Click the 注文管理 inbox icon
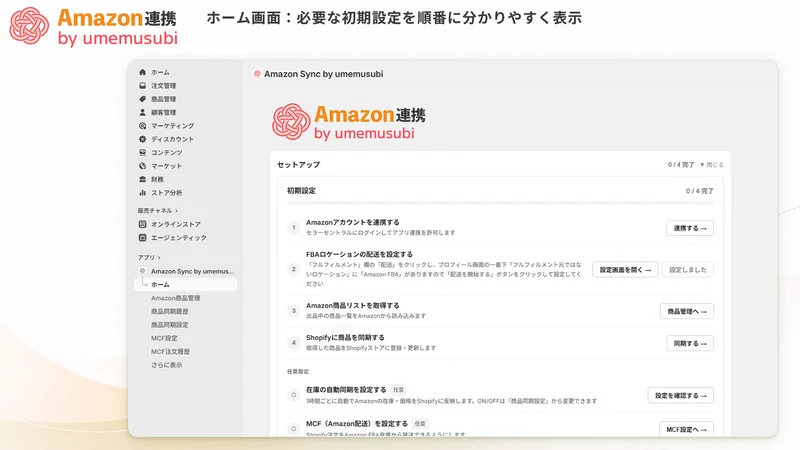Image resolution: width=800 pixels, height=450 pixels. click(x=142, y=86)
